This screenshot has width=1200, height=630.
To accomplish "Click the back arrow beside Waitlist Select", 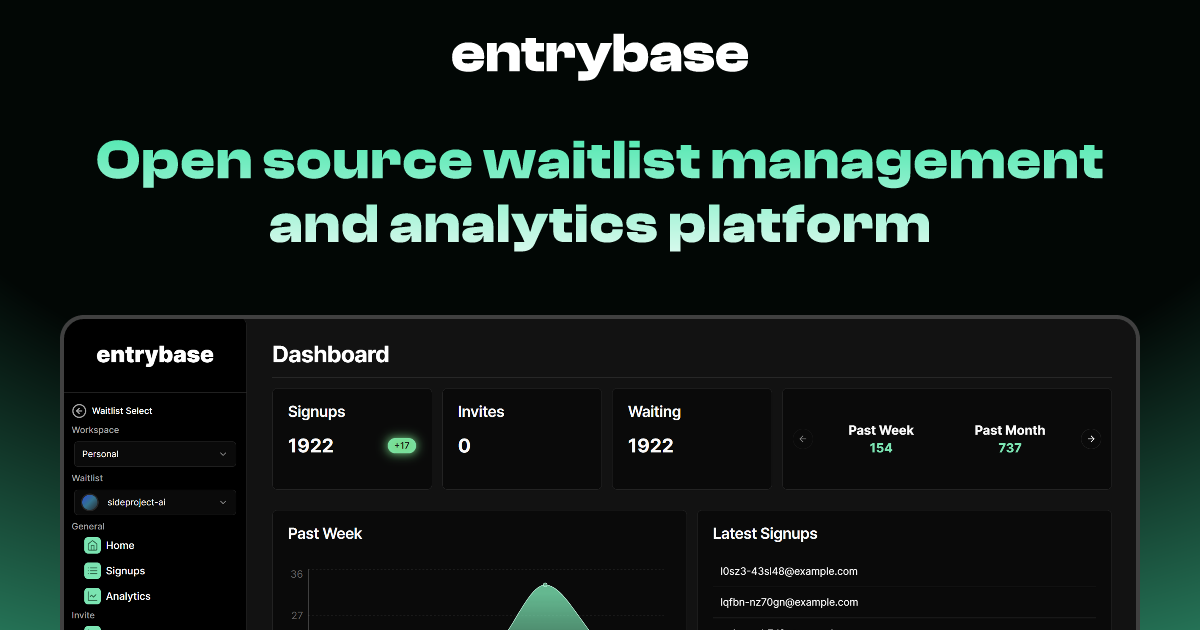I will click(78, 410).
